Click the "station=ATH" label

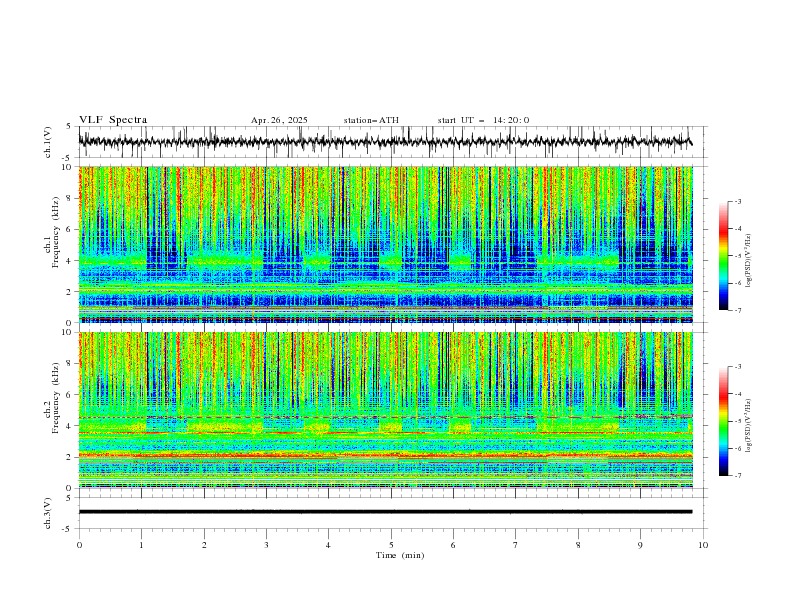pos(371,120)
